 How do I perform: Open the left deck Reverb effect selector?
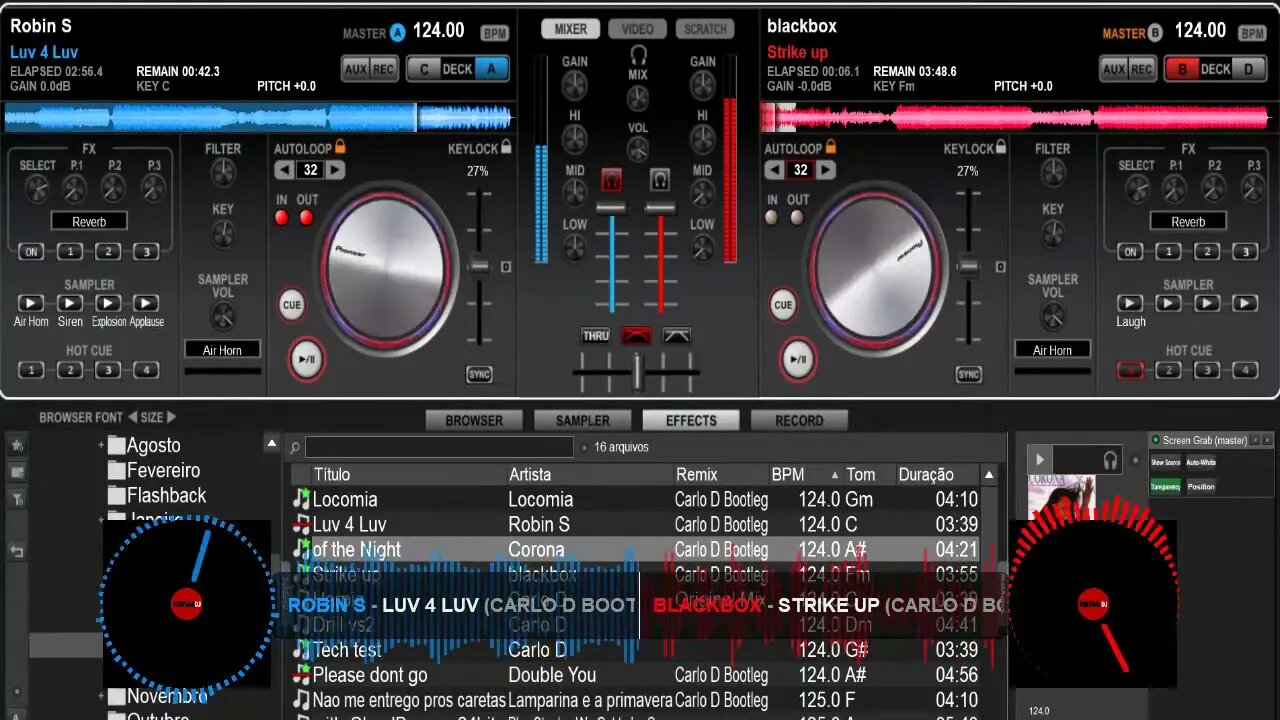pyautogui.click(x=89, y=221)
